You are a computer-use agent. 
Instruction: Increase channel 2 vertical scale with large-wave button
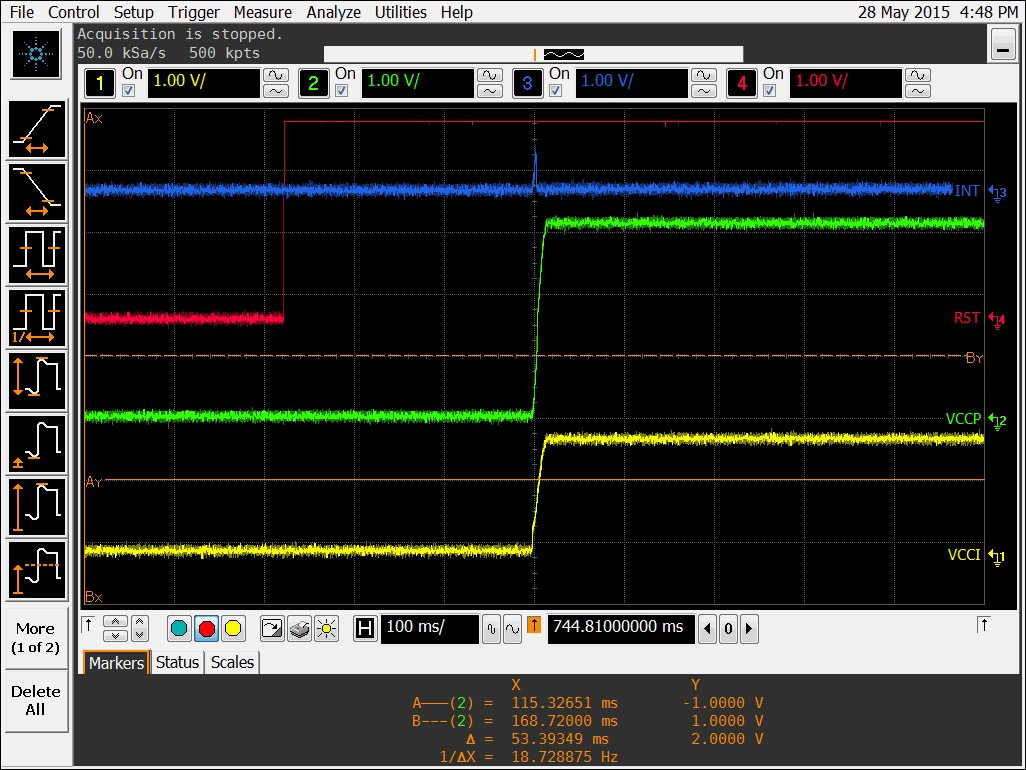click(x=490, y=75)
